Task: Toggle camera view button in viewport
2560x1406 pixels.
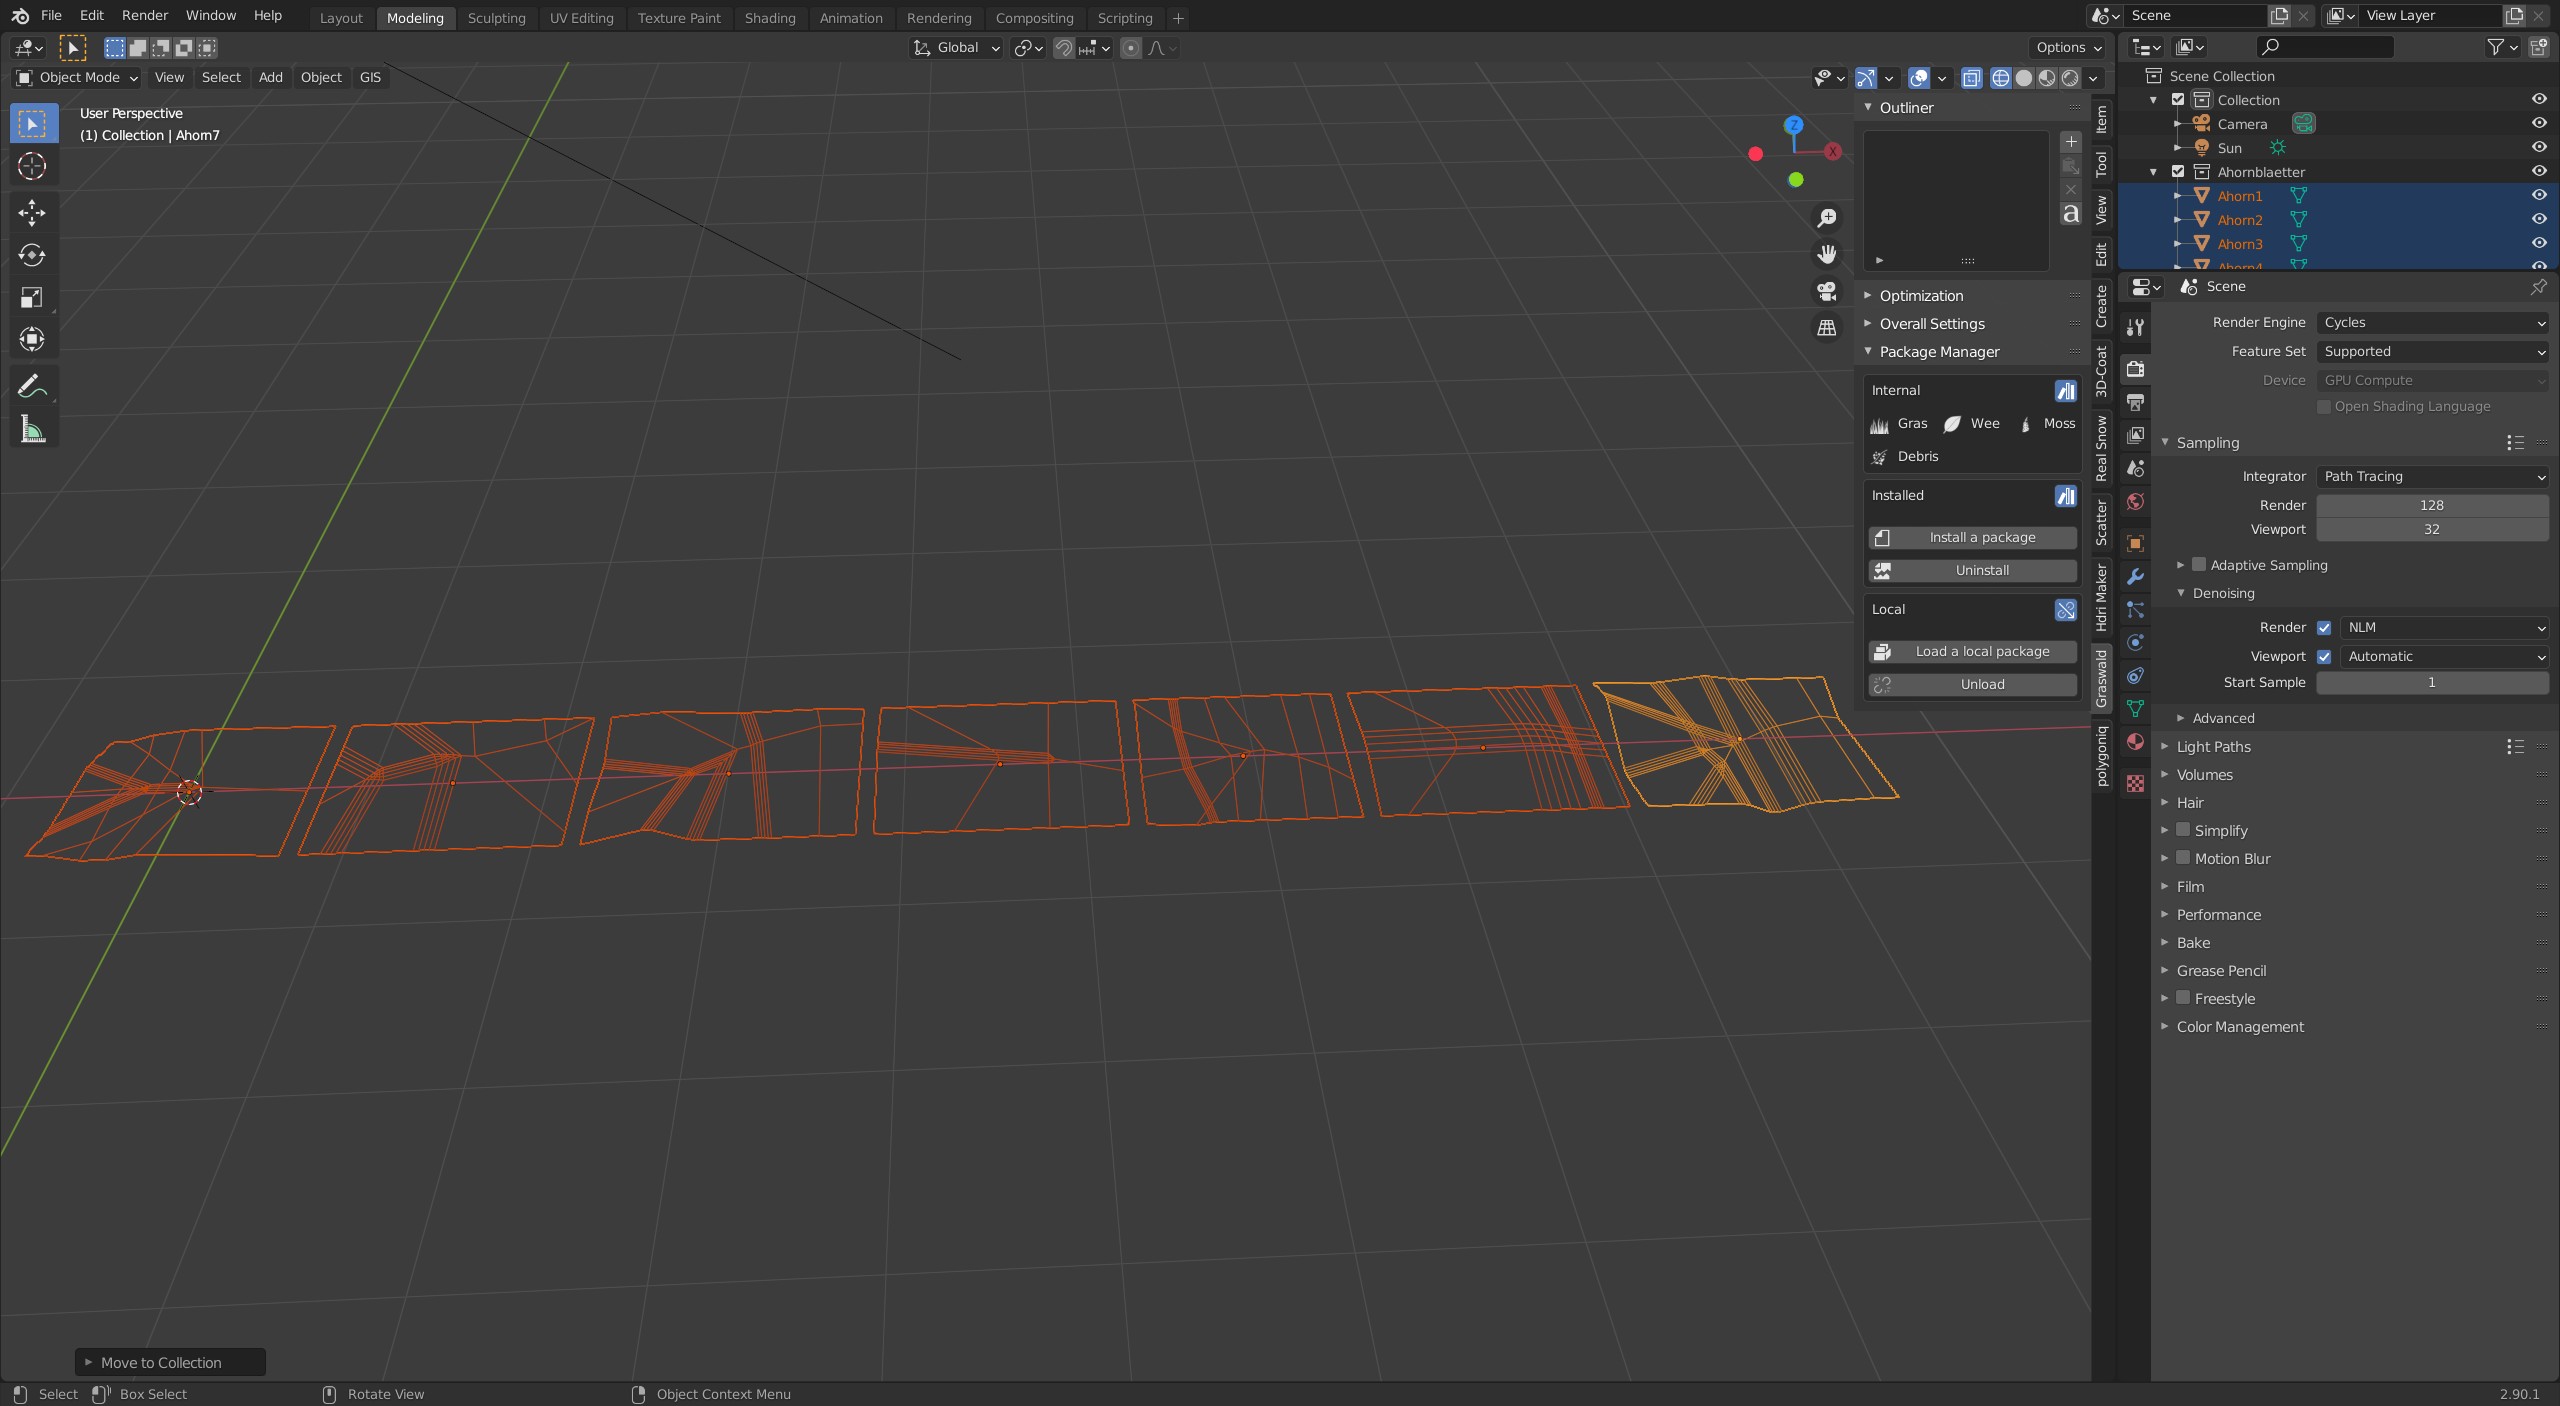Action: [1827, 291]
